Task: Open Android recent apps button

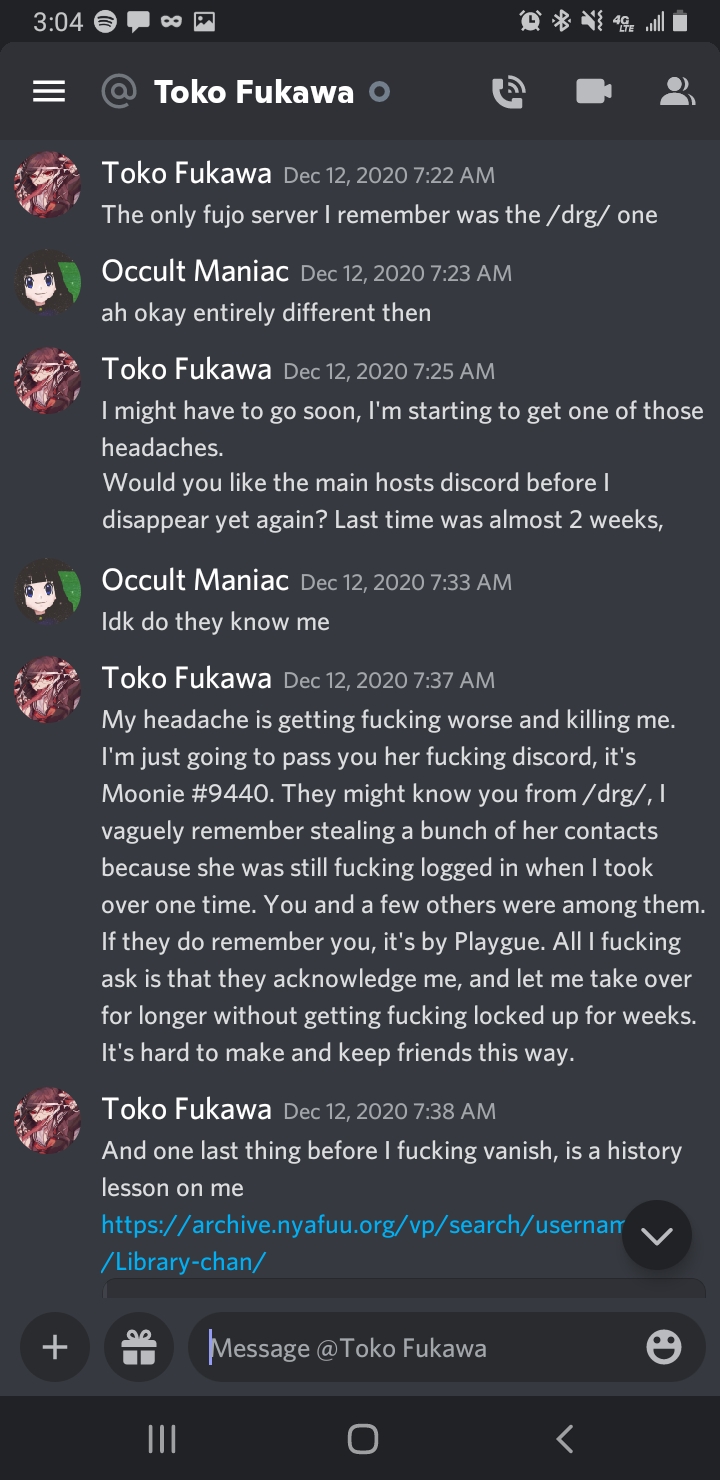Action: (161, 1439)
